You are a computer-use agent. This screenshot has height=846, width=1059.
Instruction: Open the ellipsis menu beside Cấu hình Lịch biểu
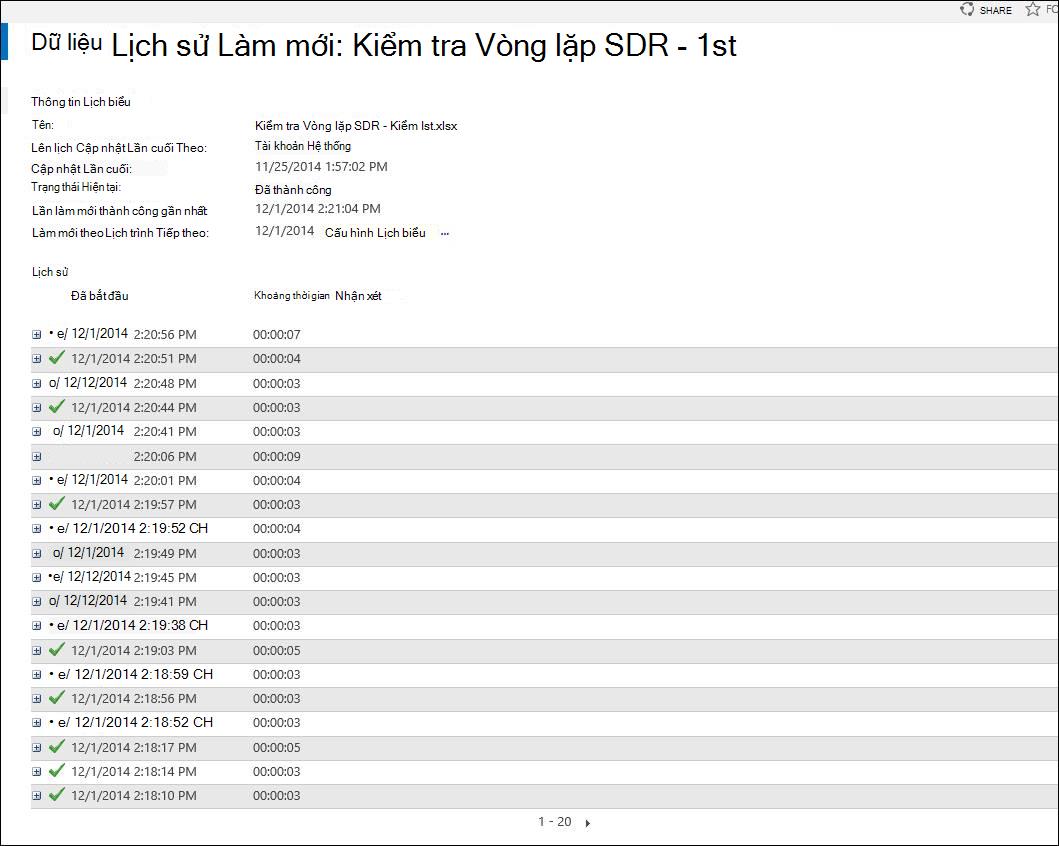(444, 234)
